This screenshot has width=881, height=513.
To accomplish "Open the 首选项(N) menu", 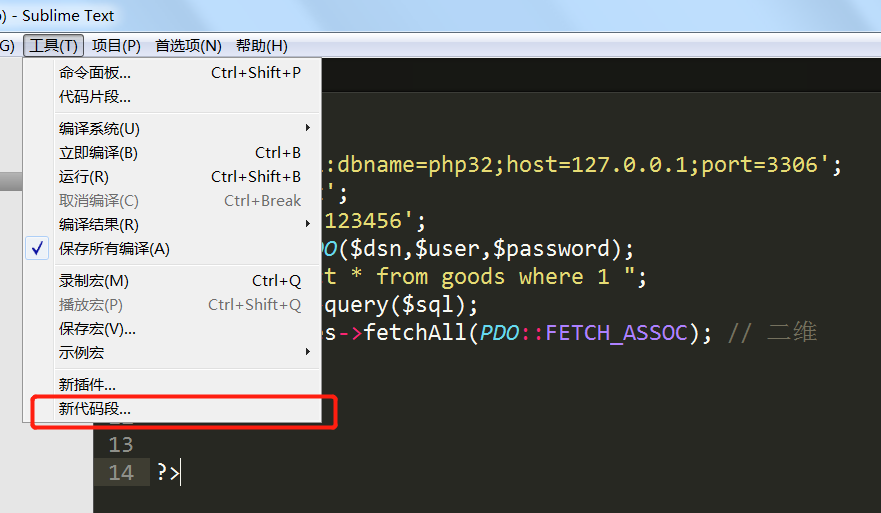I will click(188, 46).
